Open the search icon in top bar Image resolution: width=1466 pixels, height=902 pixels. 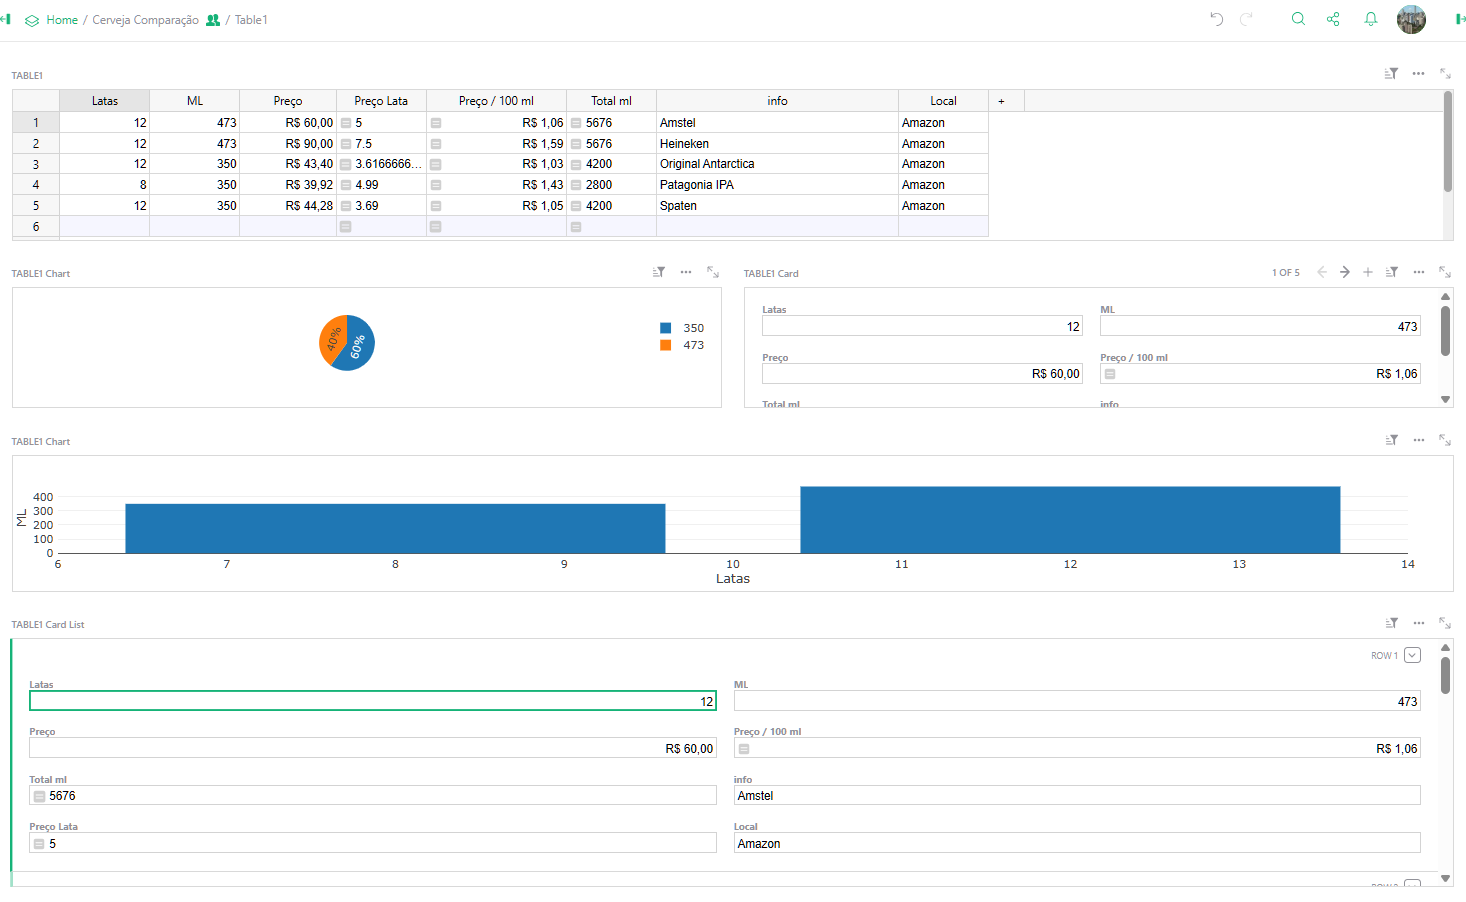1298,19
